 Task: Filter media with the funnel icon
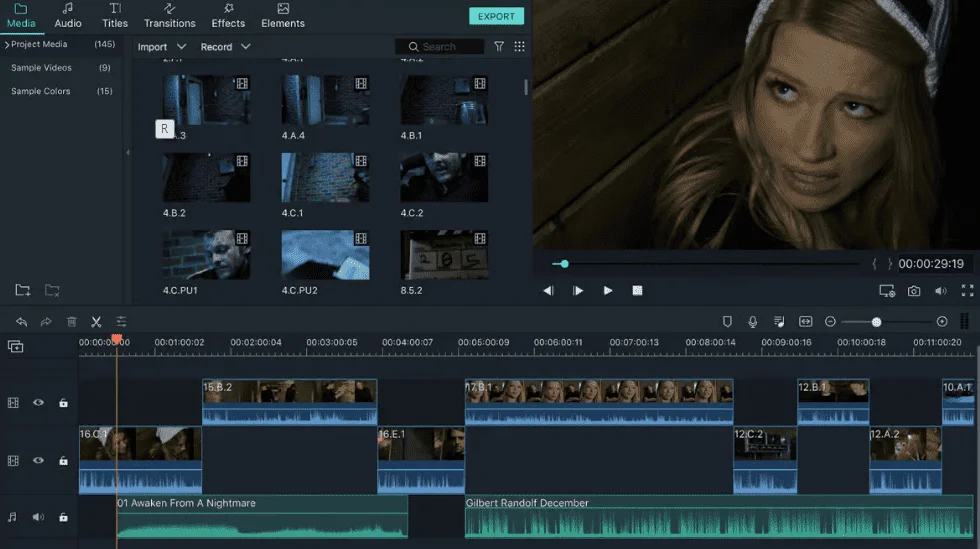(x=499, y=46)
